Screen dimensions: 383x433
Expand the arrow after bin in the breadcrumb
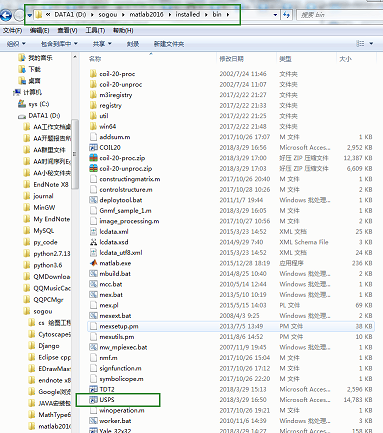(x=228, y=15)
